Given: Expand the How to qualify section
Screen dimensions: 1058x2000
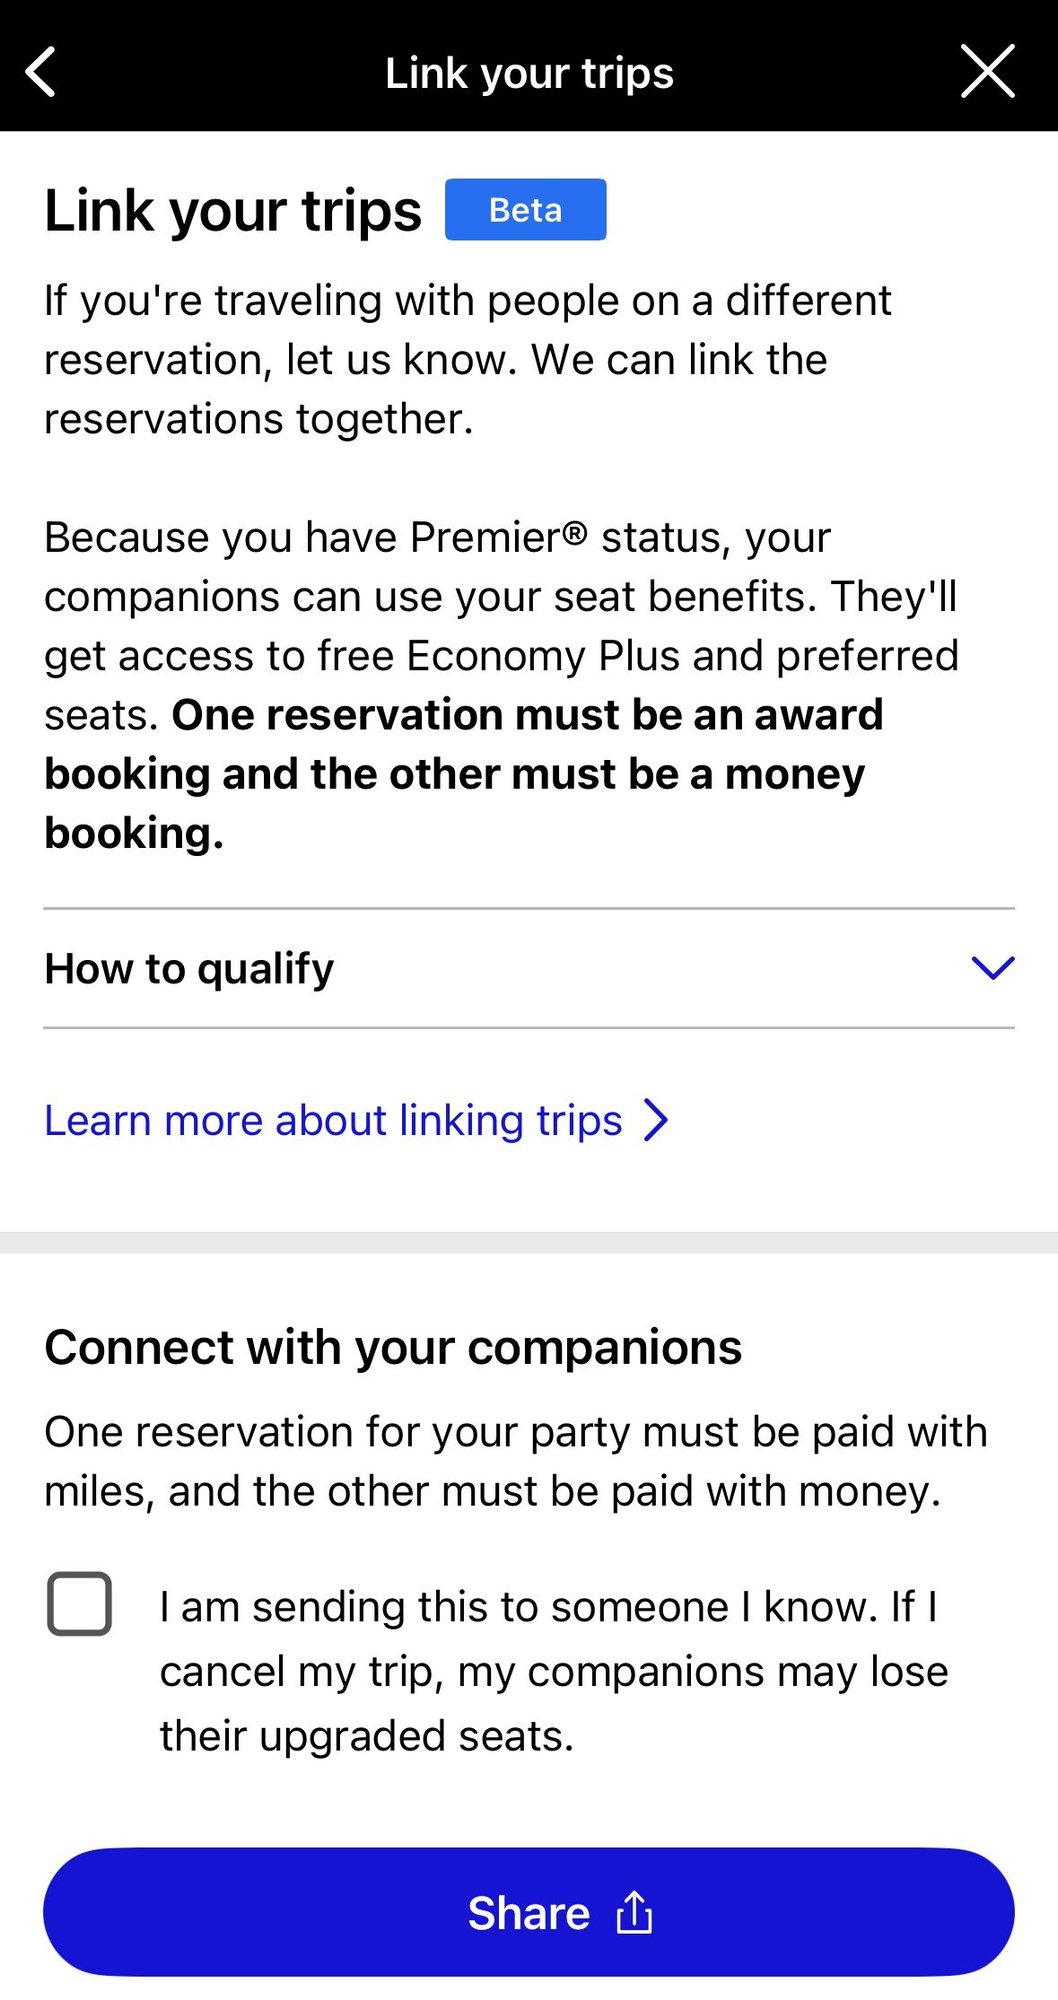Looking at the screenshot, I should (190, 968).
